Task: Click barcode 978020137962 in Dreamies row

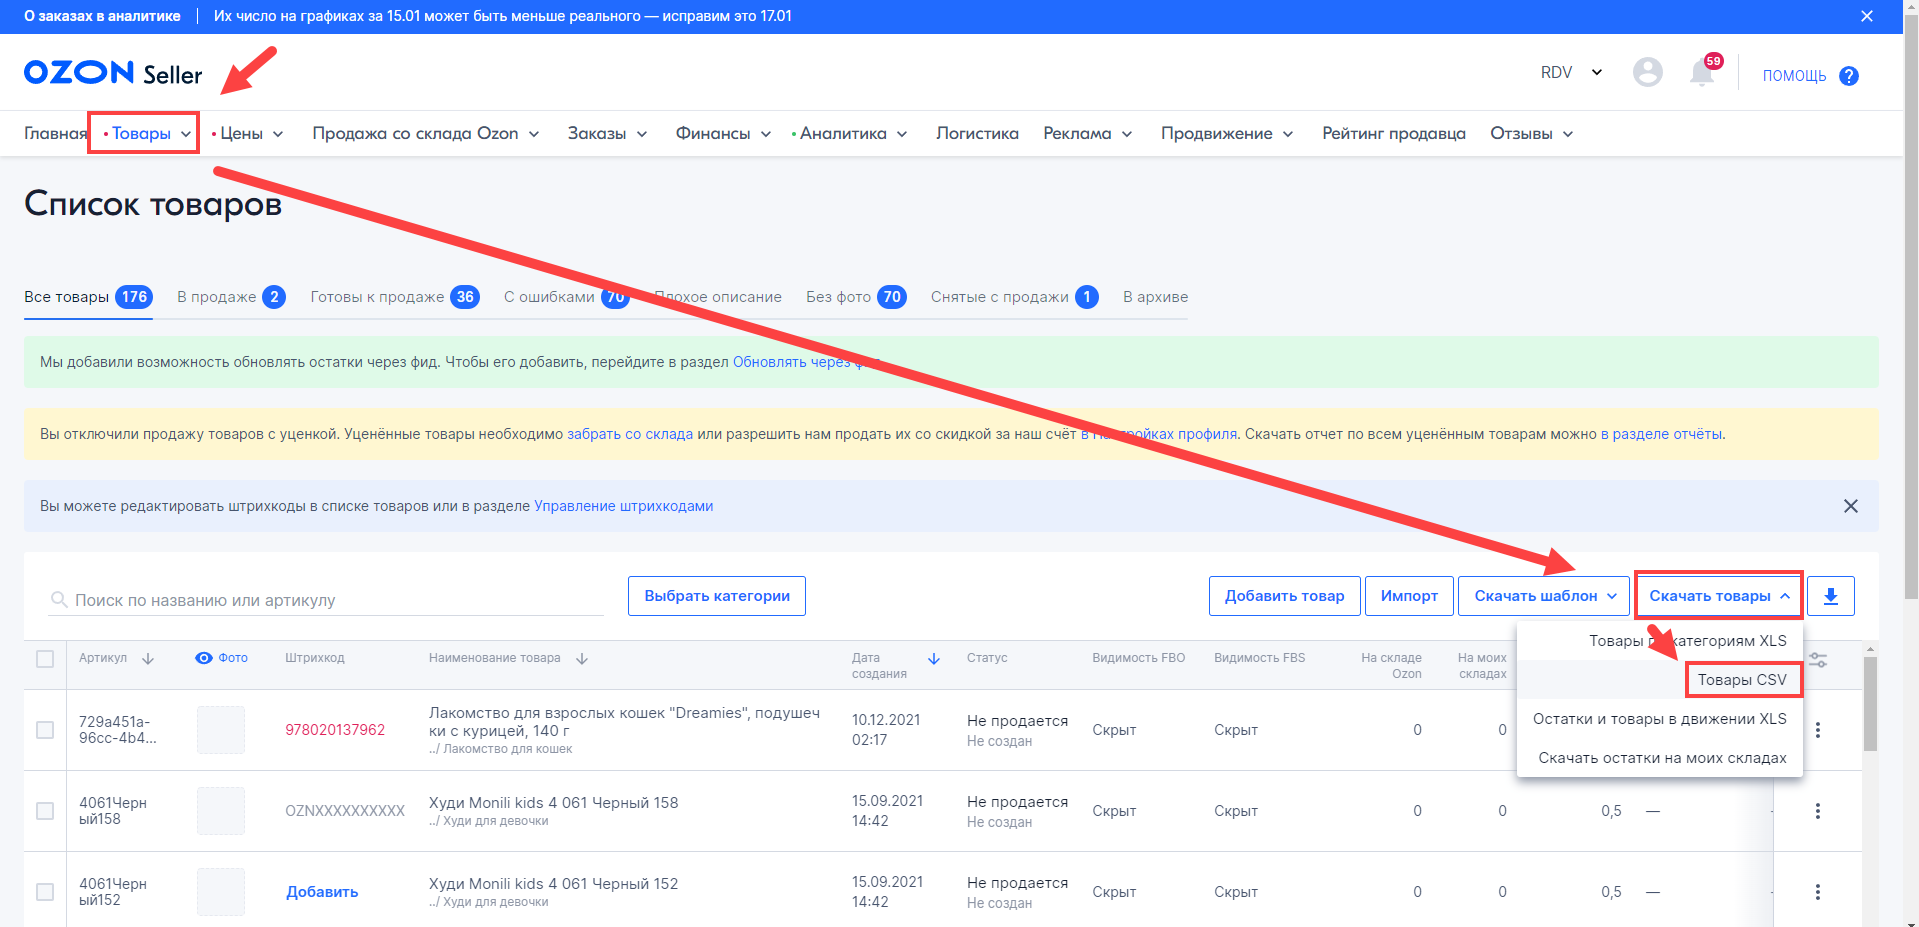Action: click(x=335, y=730)
